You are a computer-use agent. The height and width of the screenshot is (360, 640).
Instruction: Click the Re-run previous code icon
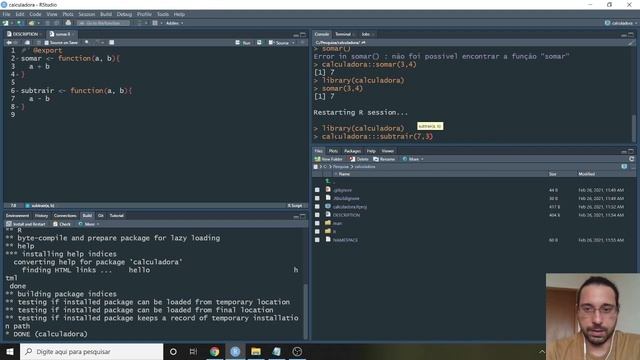259,42
